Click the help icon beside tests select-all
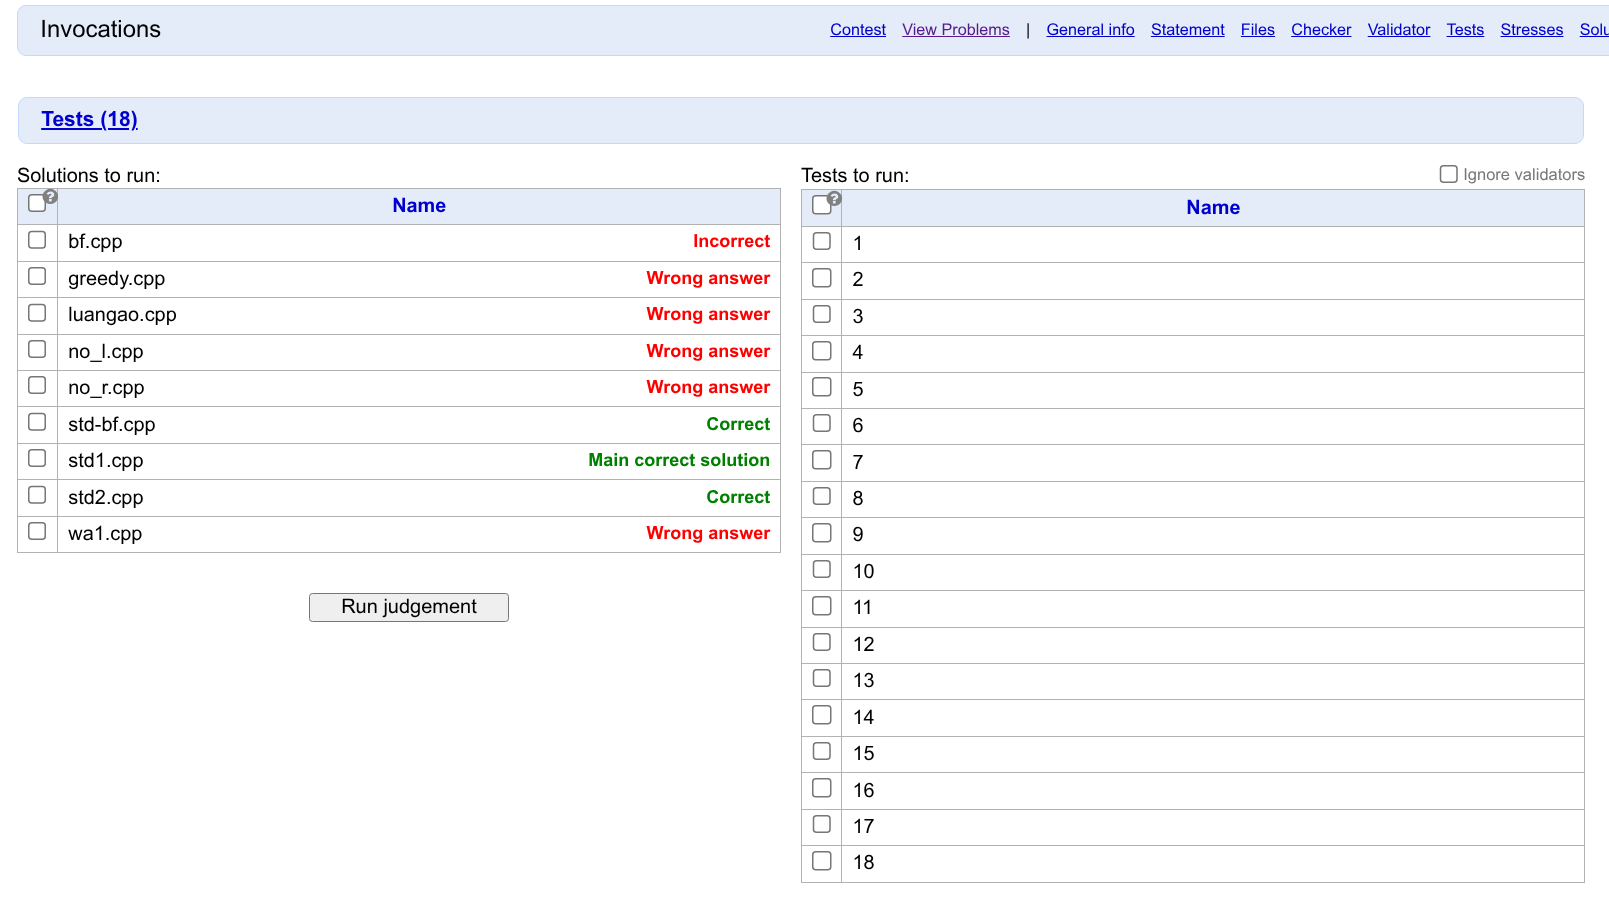 [x=835, y=199]
